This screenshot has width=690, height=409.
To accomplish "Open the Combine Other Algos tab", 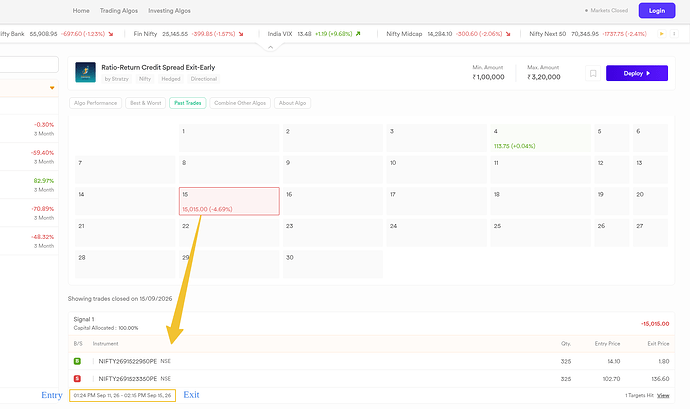I will [240, 103].
